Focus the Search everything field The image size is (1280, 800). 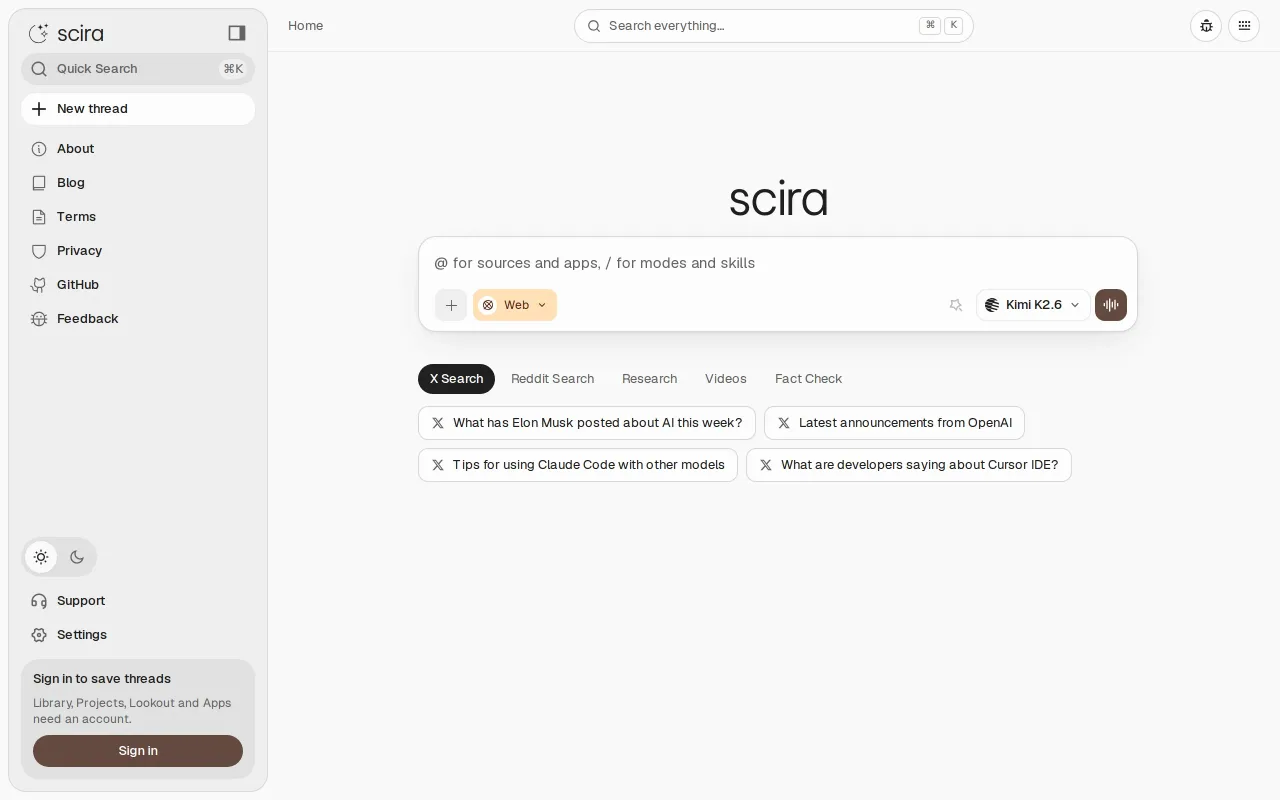pos(773,26)
